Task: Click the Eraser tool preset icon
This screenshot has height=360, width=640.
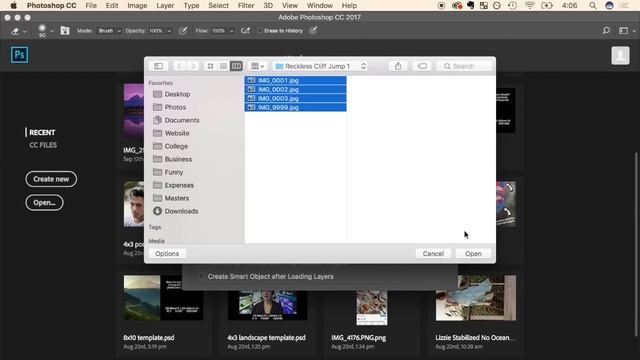Action: pos(16,31)
